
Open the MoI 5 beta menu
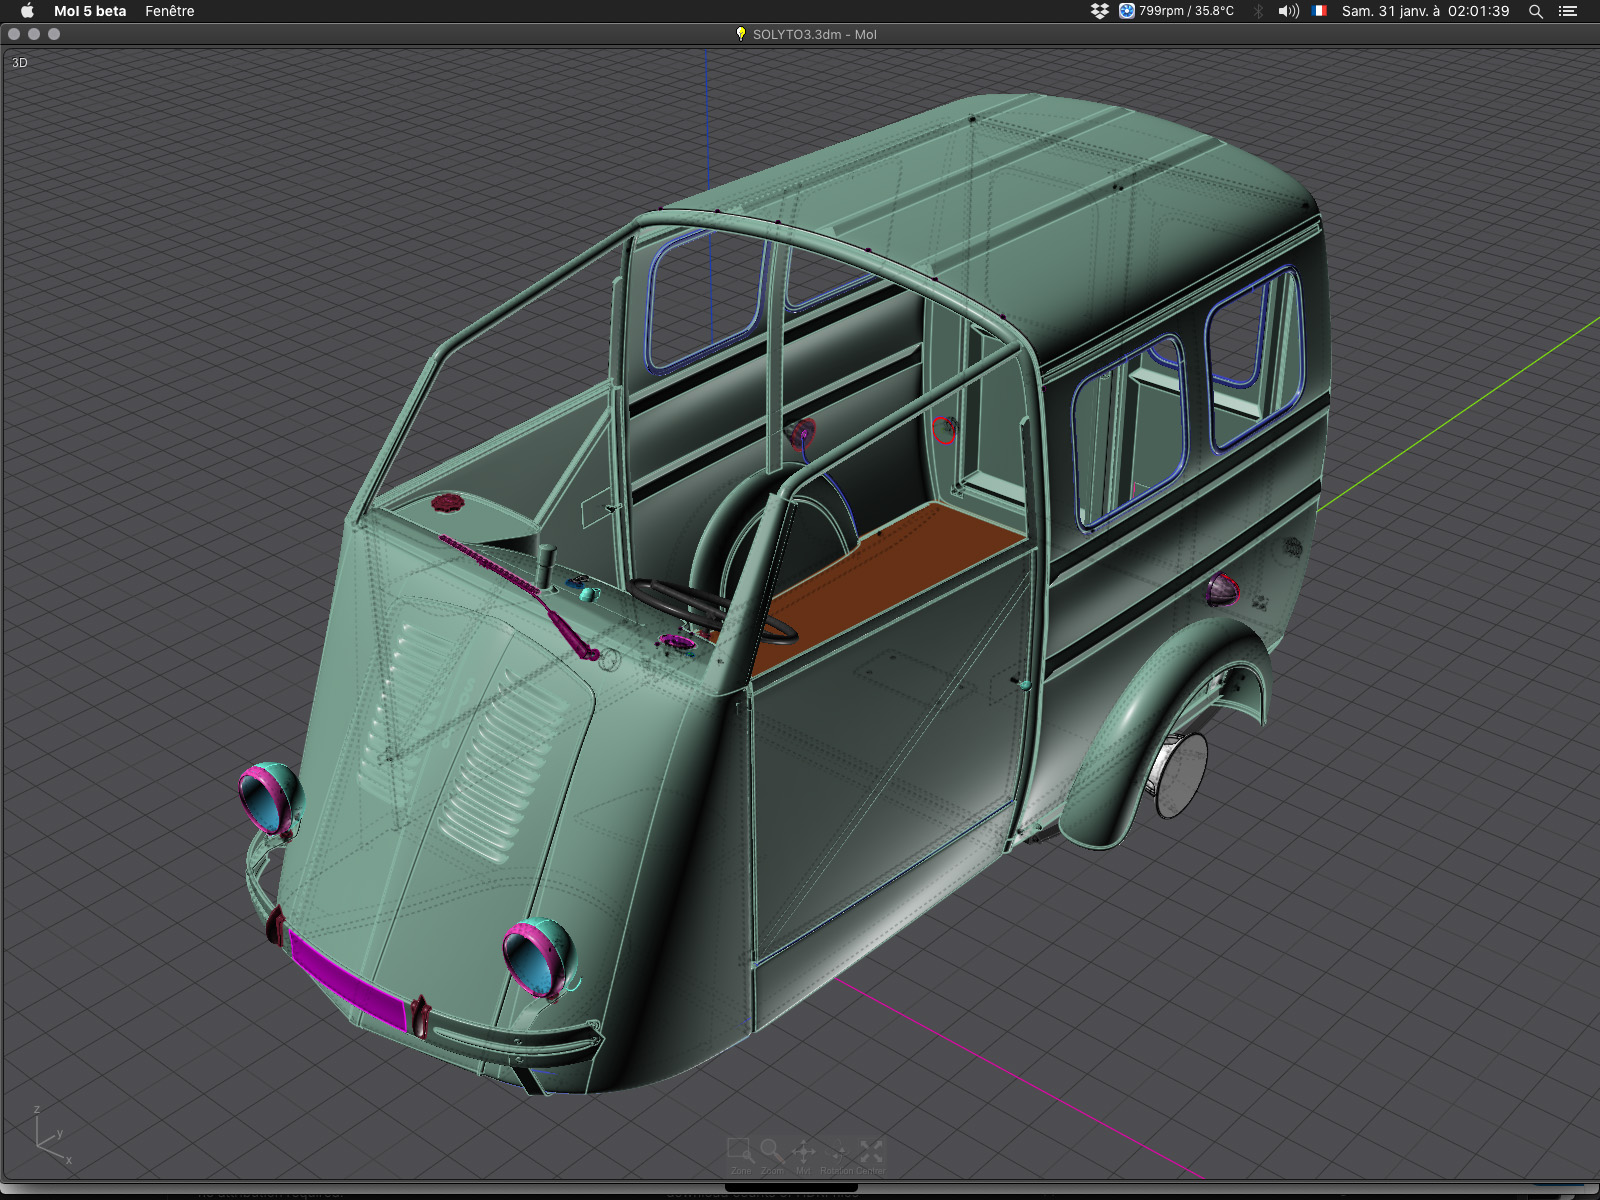click(90, 11)
